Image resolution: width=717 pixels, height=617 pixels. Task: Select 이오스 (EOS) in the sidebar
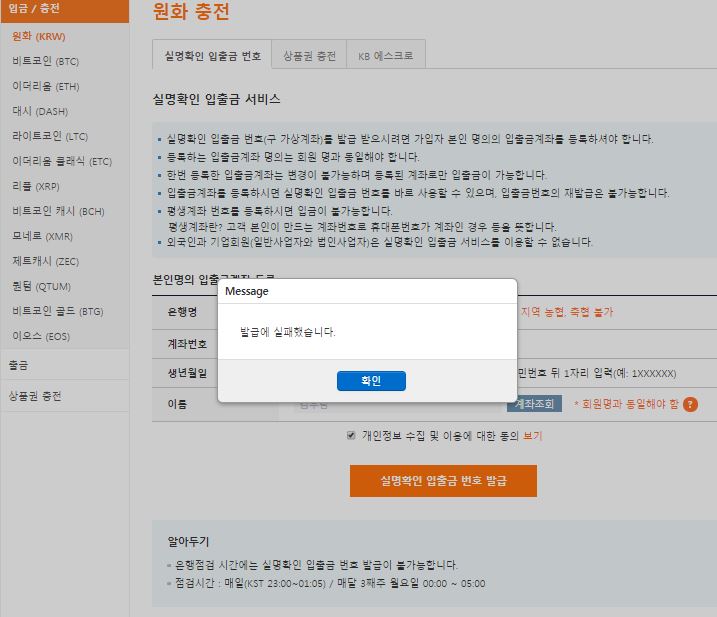click(41, 336)
